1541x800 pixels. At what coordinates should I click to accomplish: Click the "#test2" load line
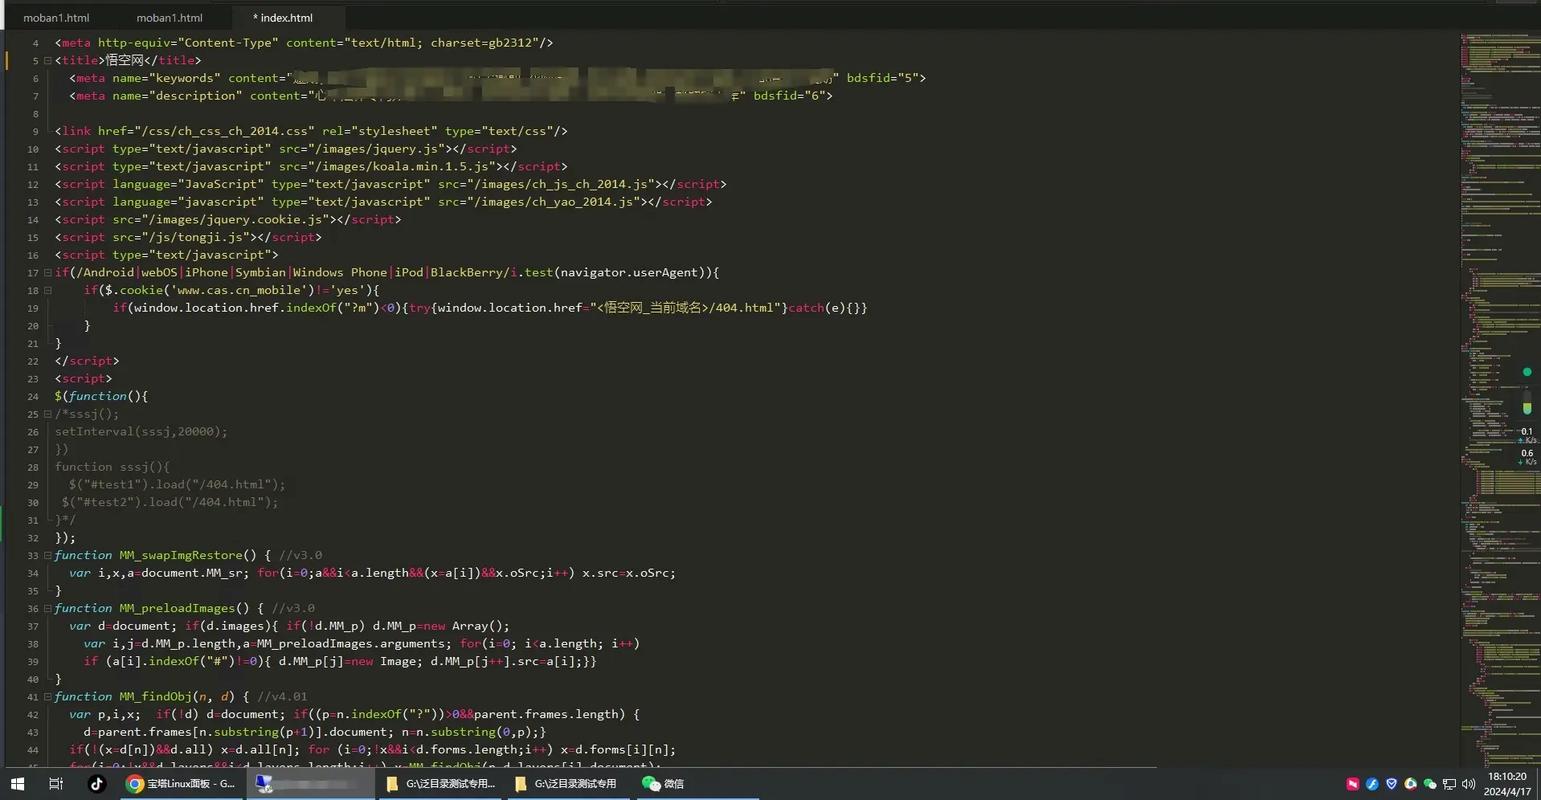click(170, 502)
